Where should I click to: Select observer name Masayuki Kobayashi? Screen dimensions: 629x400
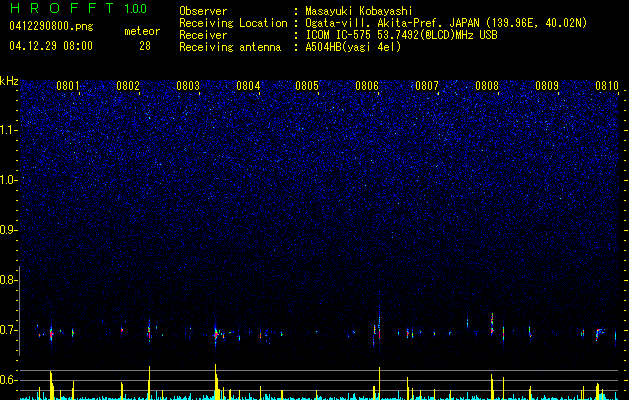pos(359,11)
